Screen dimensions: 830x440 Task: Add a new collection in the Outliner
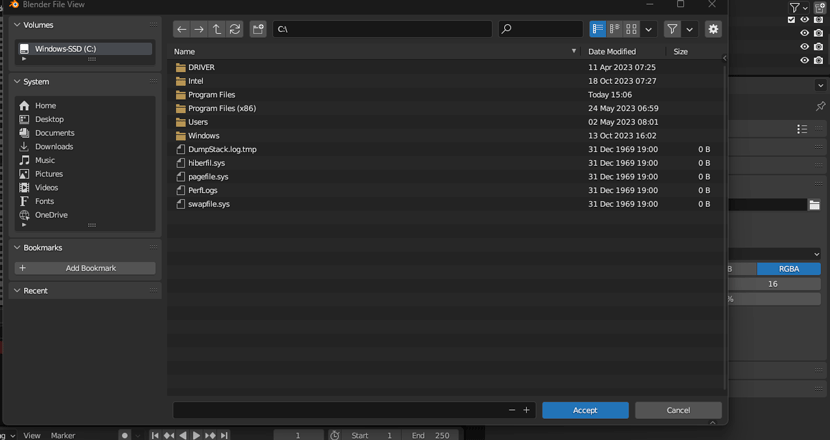click(x=819, y=7)
